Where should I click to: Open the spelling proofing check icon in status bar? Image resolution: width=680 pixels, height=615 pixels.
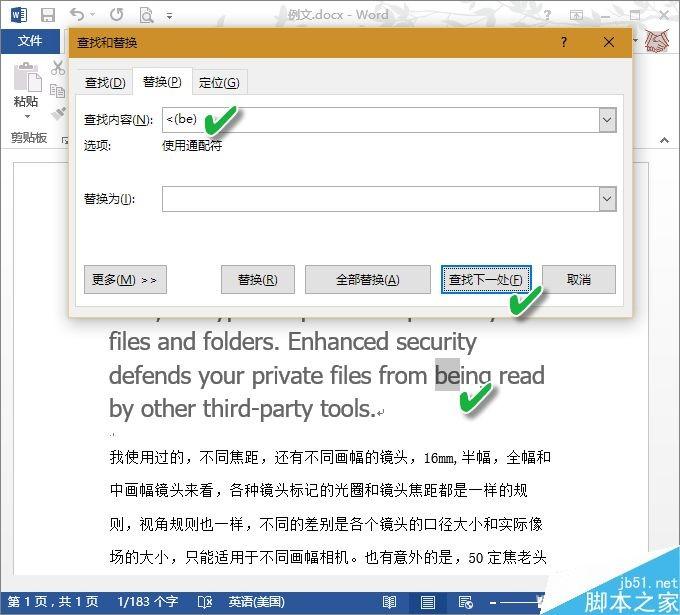pos(205,602)
